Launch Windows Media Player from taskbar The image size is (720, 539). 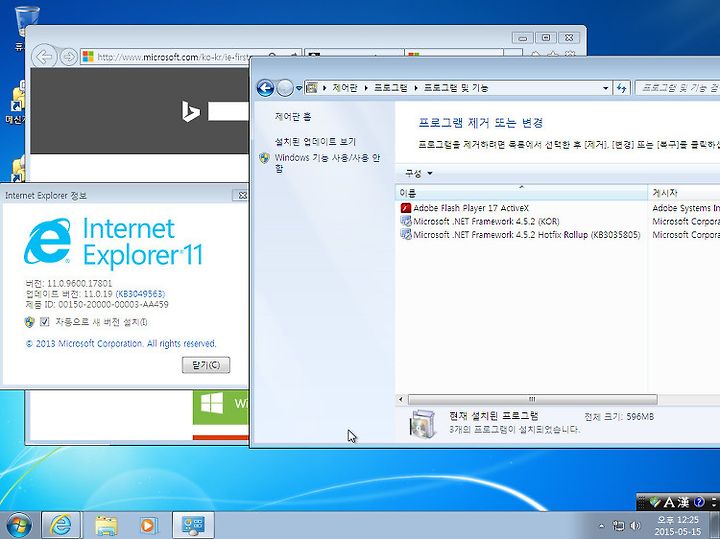[148, 525]
